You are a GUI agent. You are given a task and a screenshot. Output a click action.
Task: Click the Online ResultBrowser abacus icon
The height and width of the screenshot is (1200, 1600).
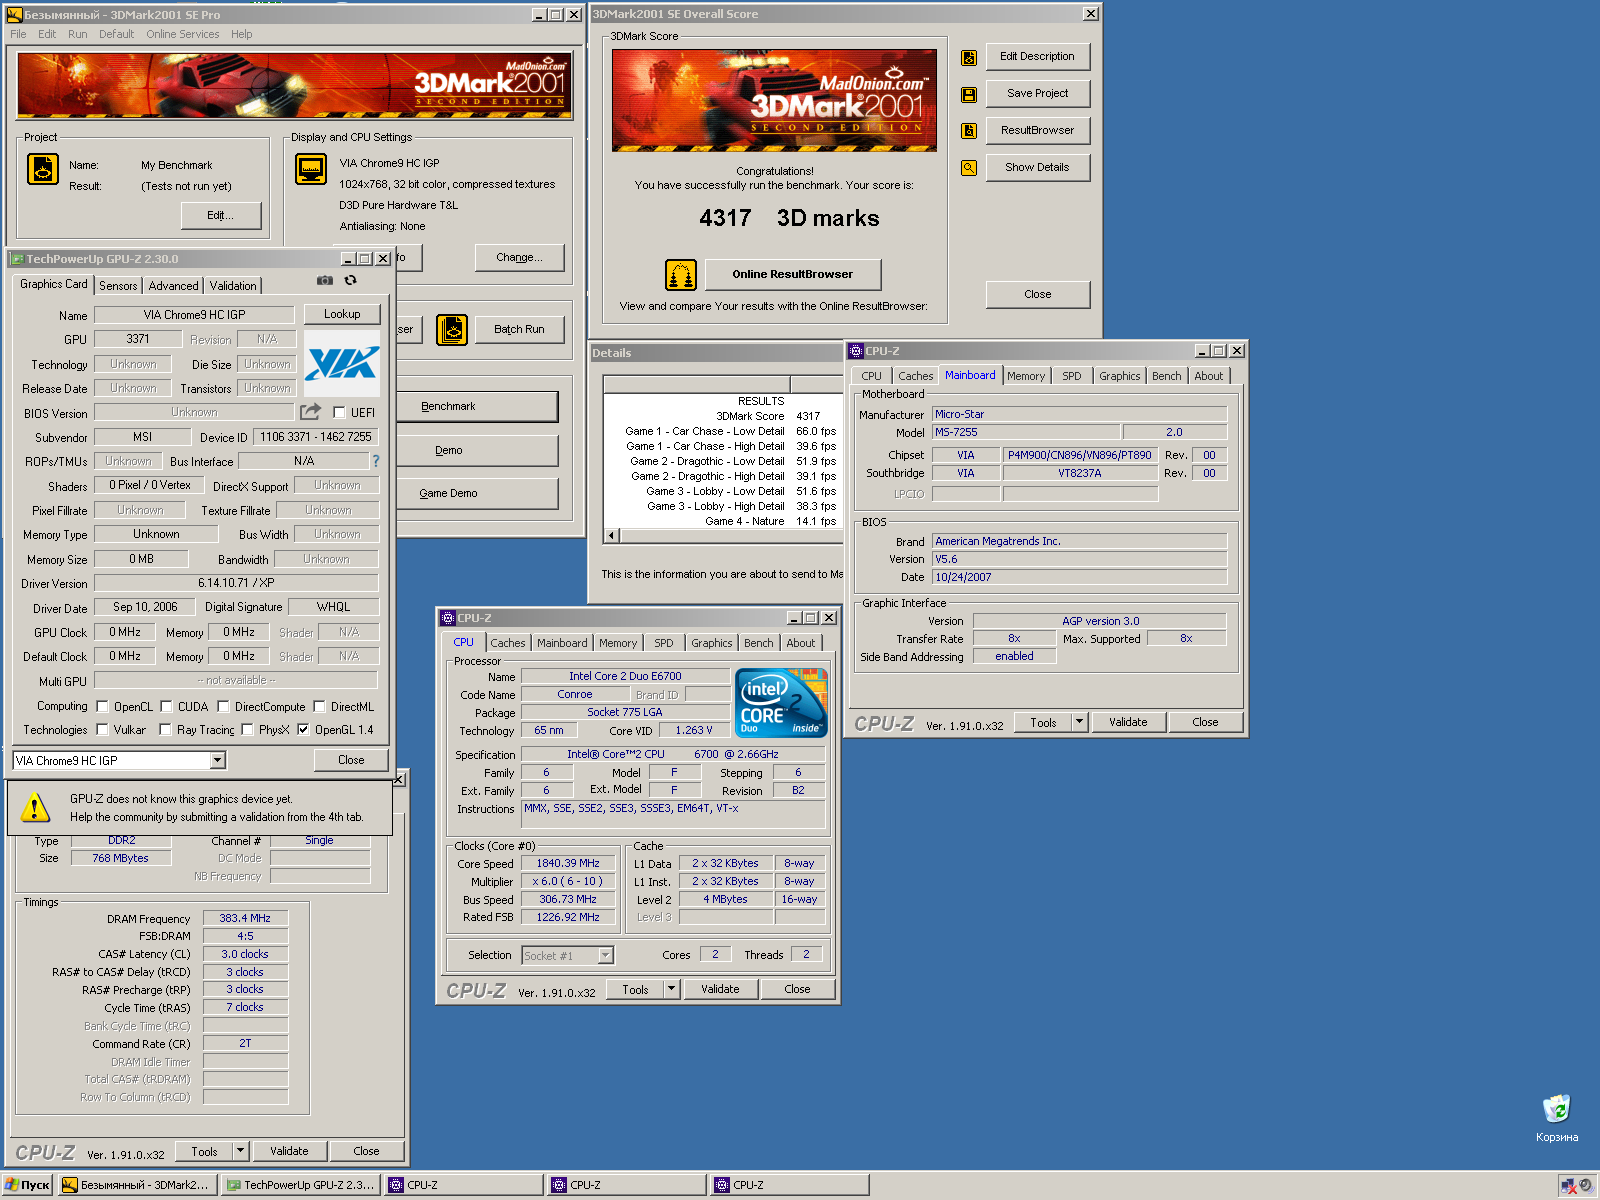(x=681, y=274)
